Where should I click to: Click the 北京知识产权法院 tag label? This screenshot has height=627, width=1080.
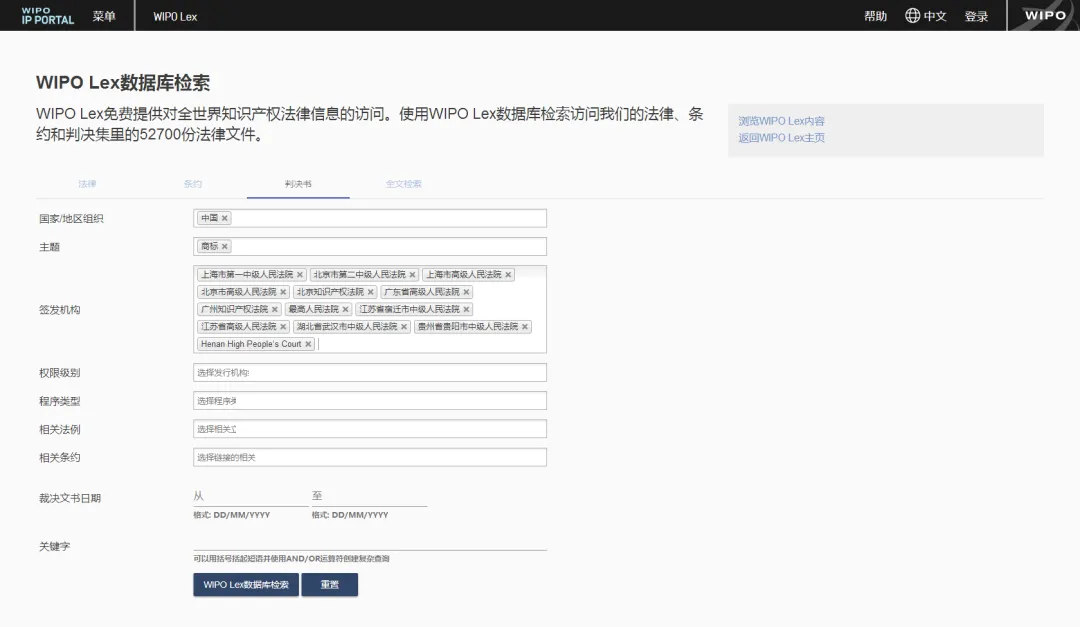(x=330, y=292)
